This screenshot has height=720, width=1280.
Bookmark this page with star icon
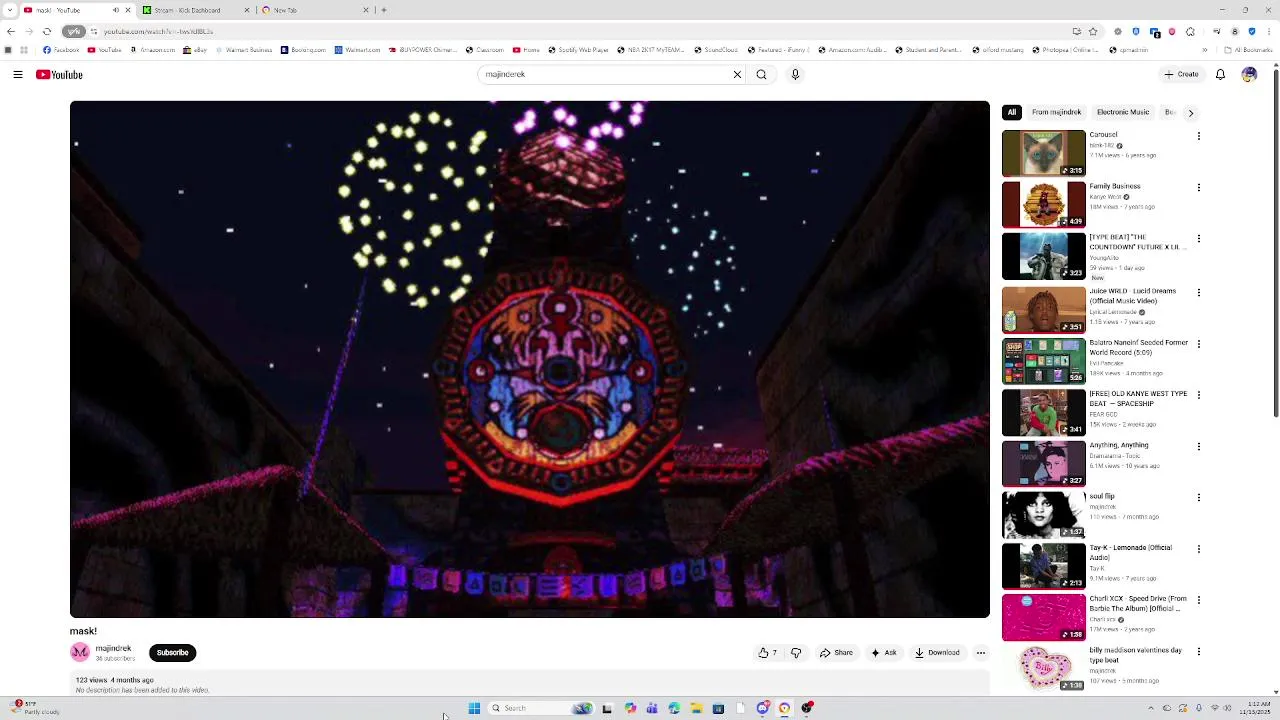(1093, 31)
